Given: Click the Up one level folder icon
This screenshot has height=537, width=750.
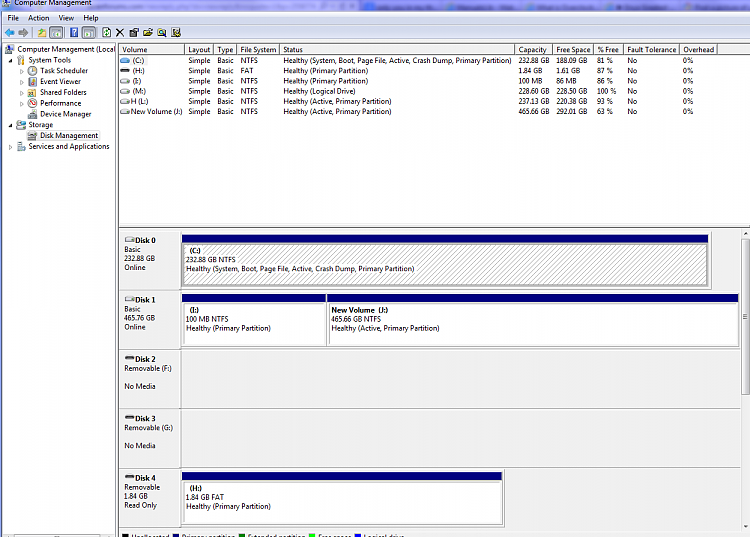Looking at the screenshot, I should tap(42, 33).
